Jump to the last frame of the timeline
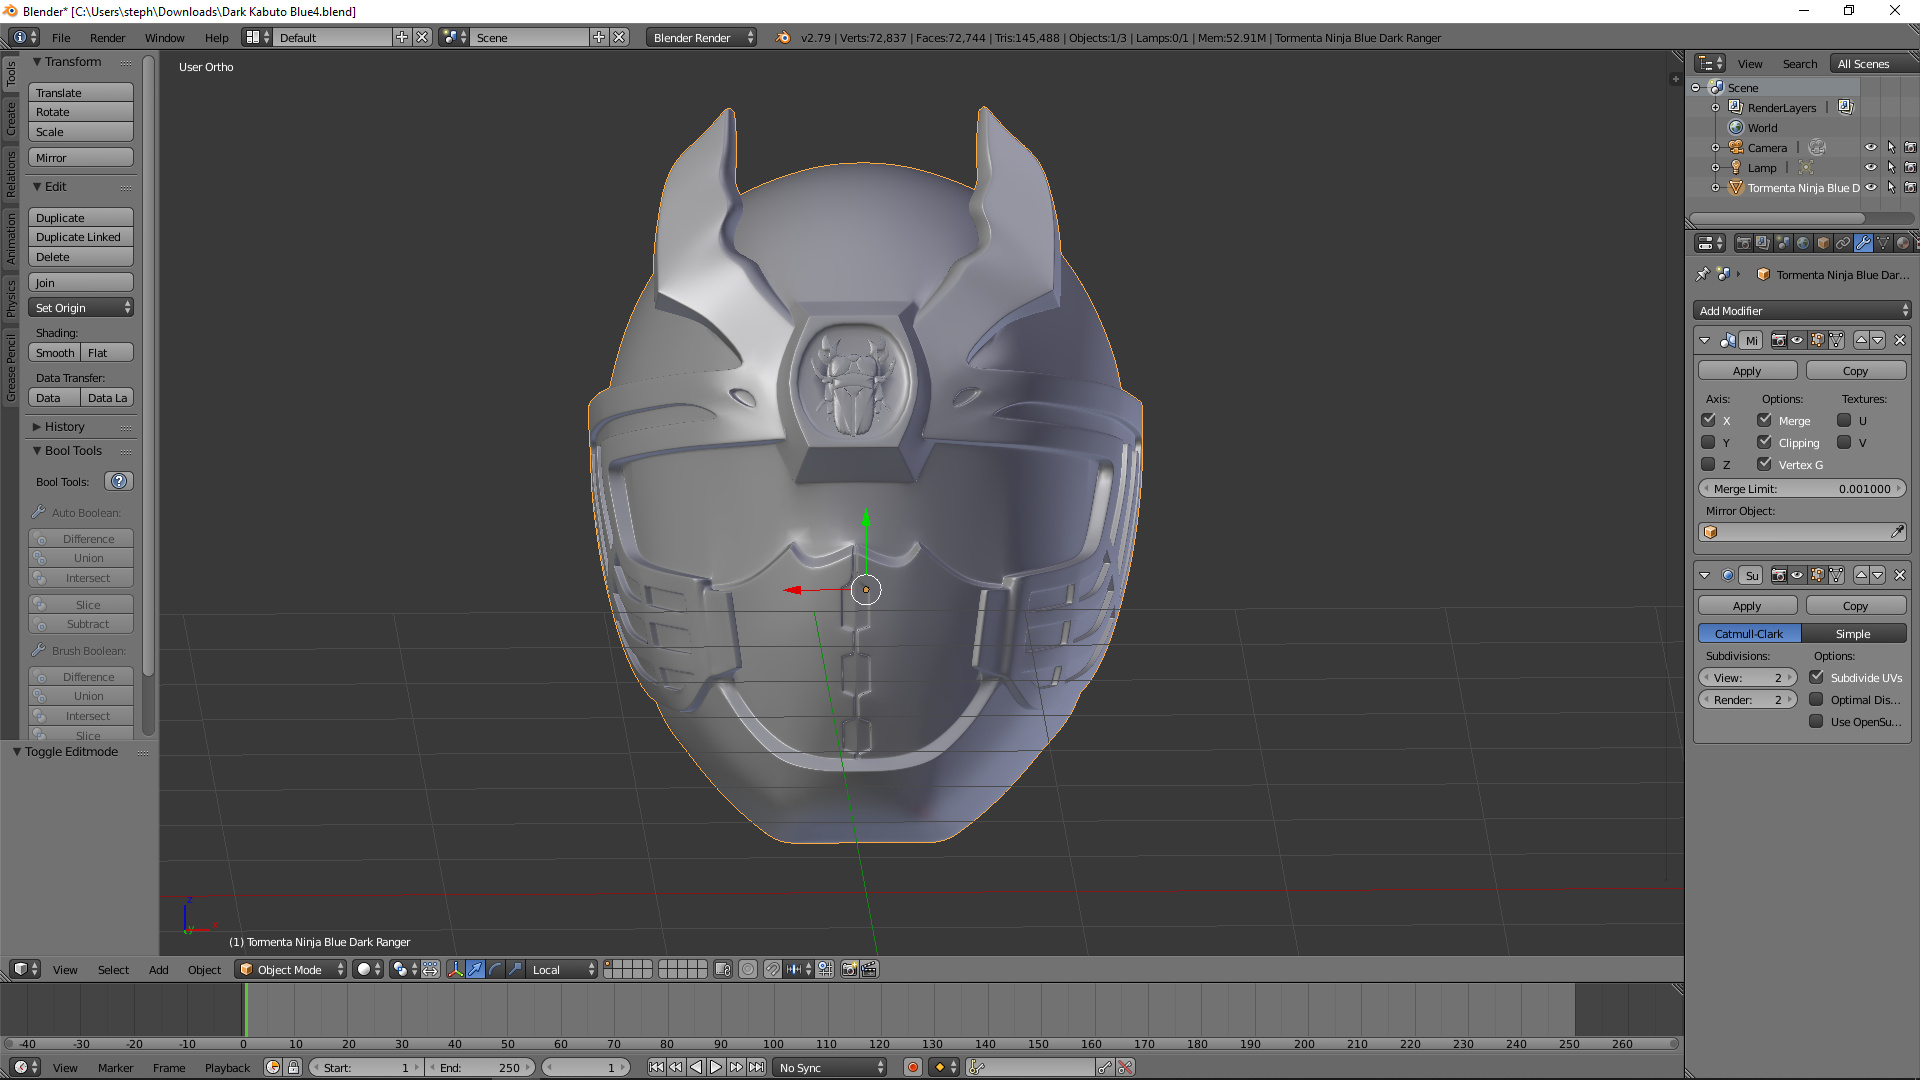This screenshot has width=1920, height=1080. tap(757, 1067)
